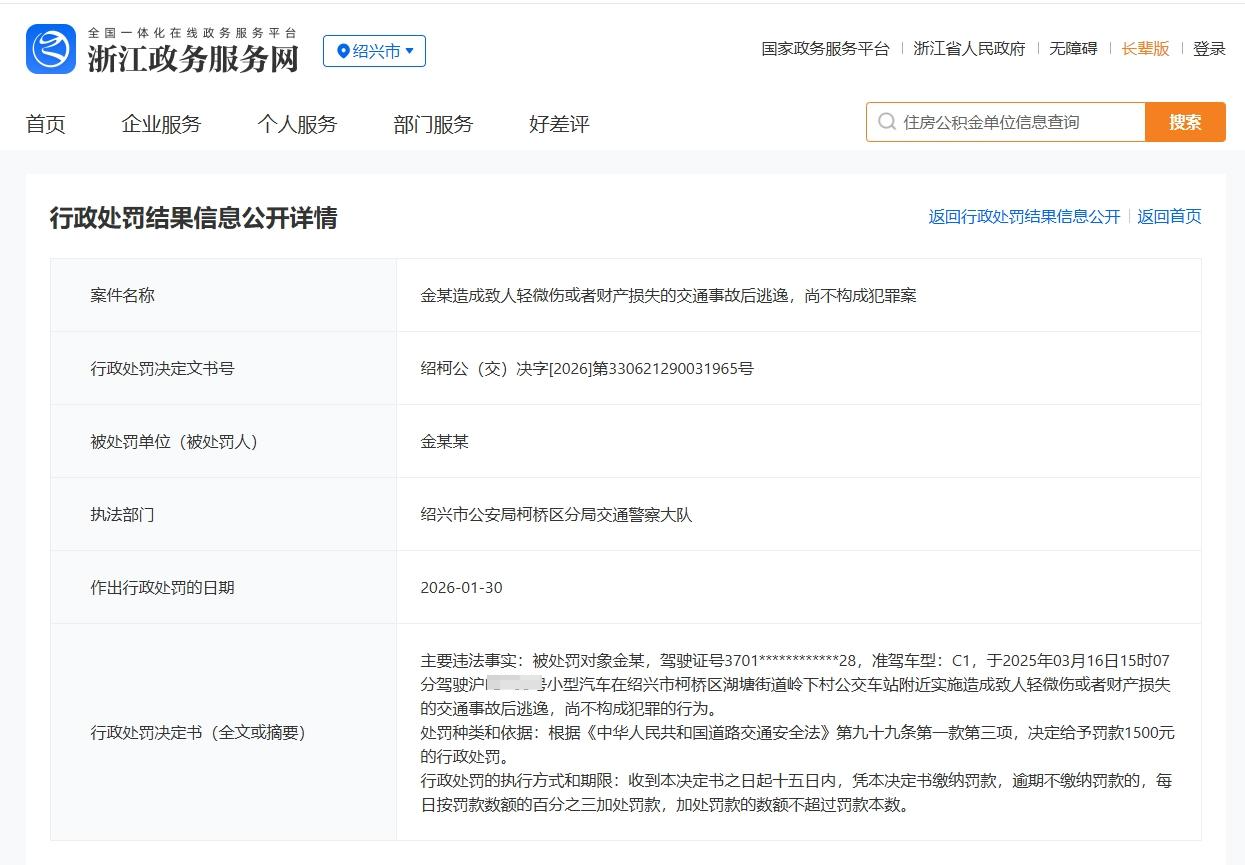Switch to 长辈版 elder mode

[1144, 48]
